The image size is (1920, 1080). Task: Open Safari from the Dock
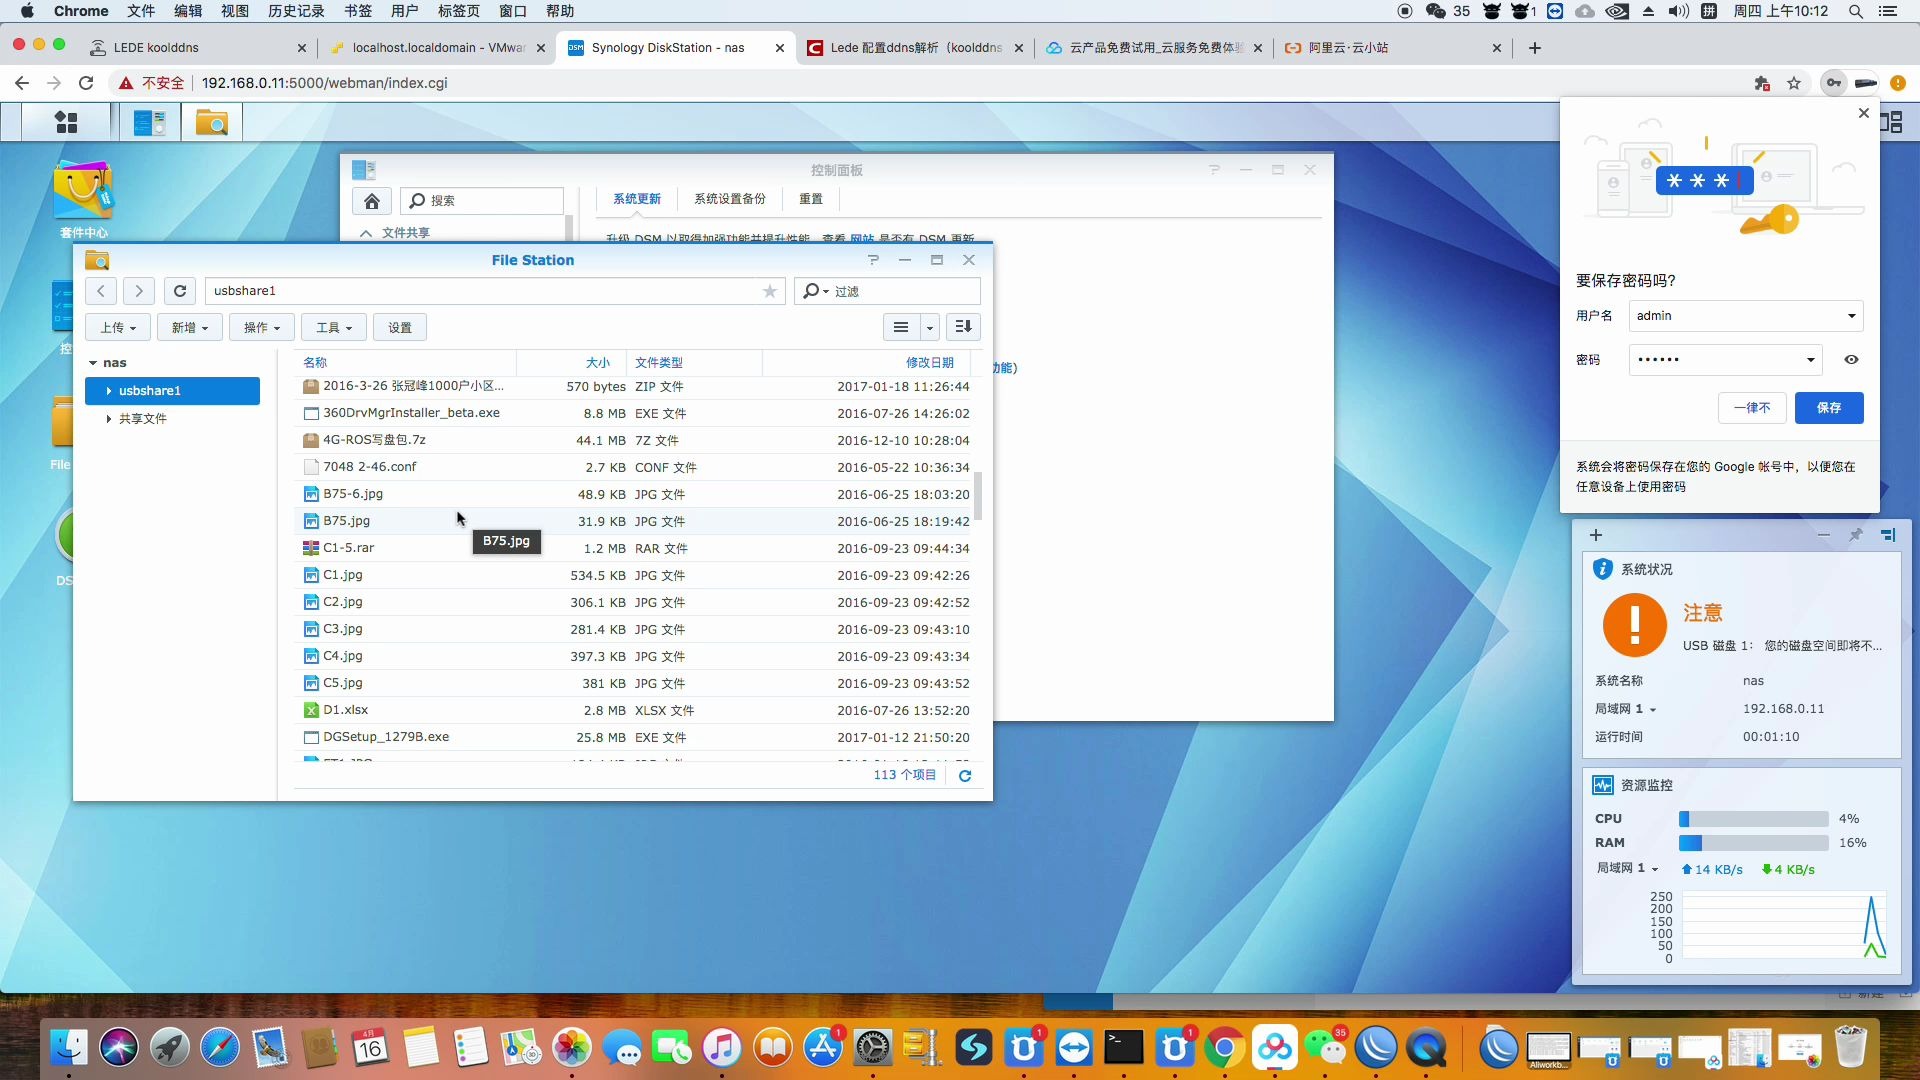(x=219, y=1048)
